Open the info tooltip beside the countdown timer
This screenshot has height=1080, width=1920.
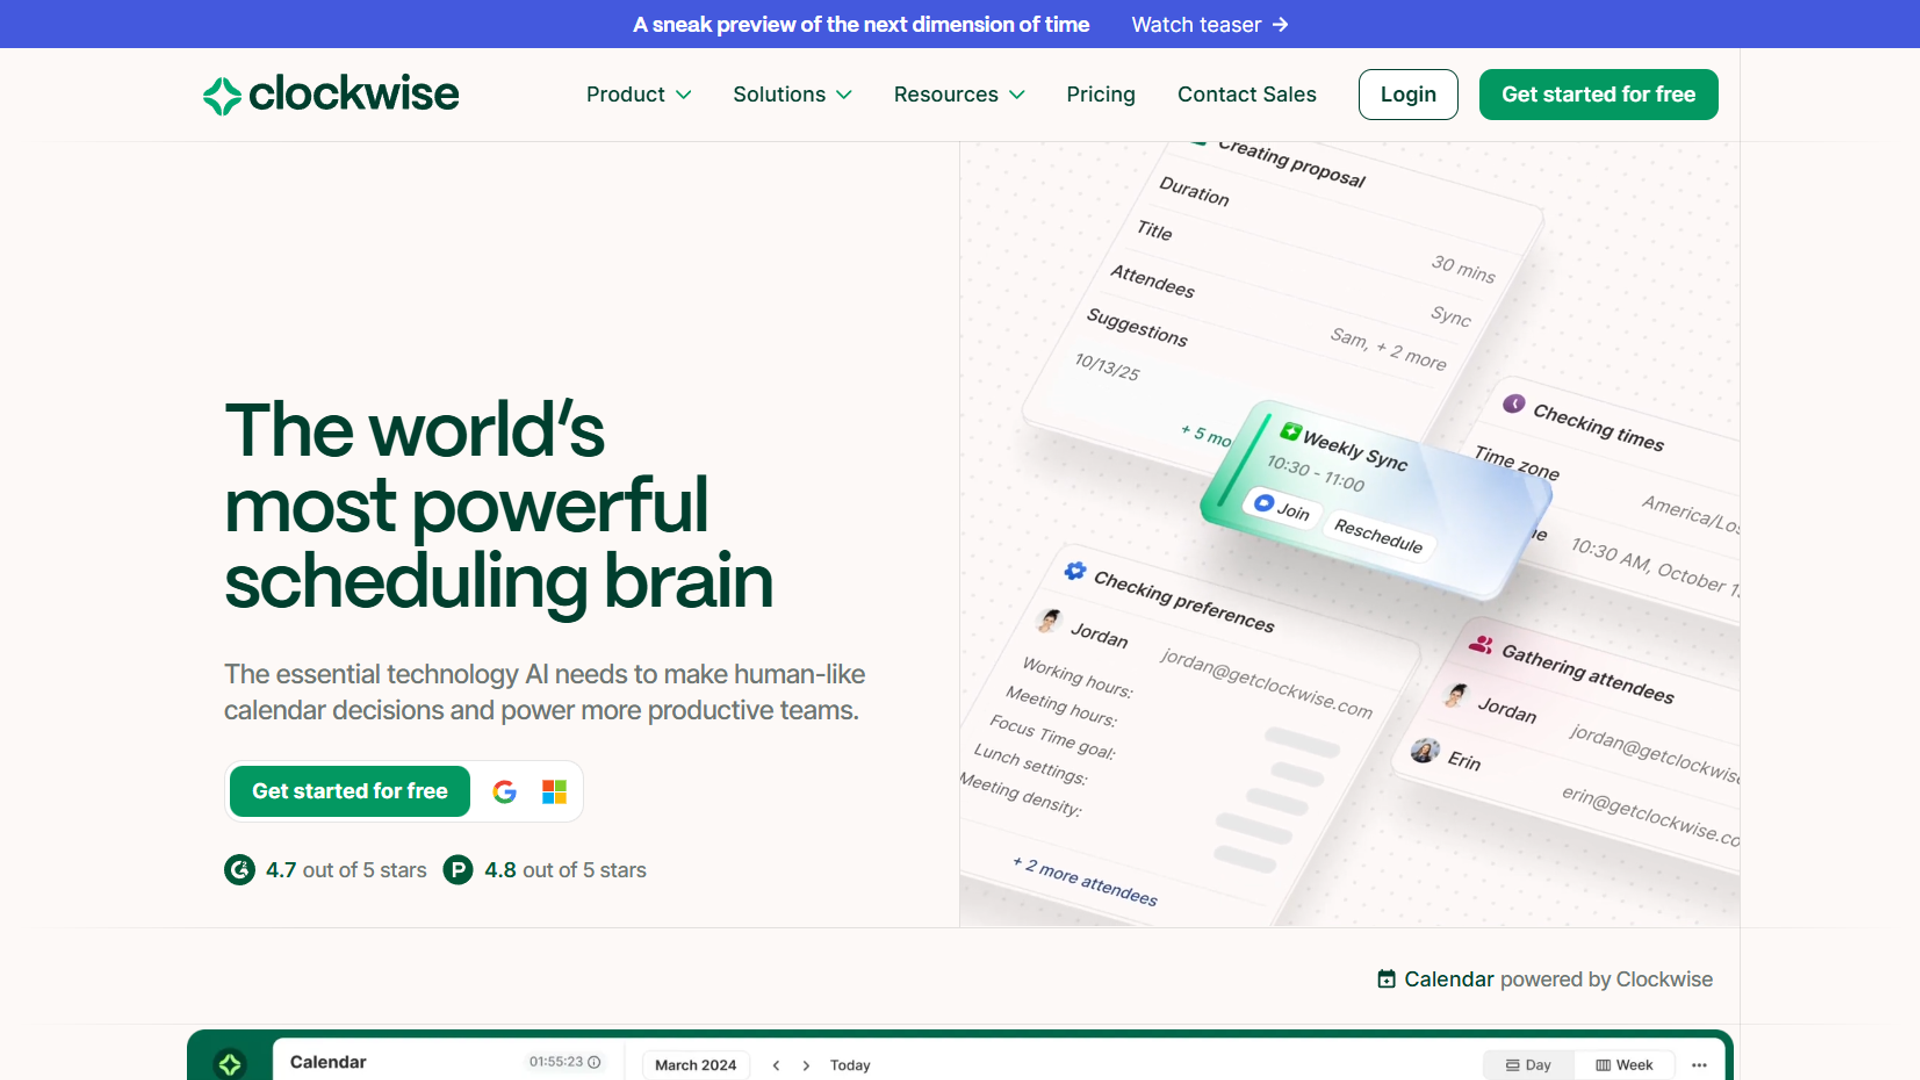pyautogui.click(x=594, y=1063)
